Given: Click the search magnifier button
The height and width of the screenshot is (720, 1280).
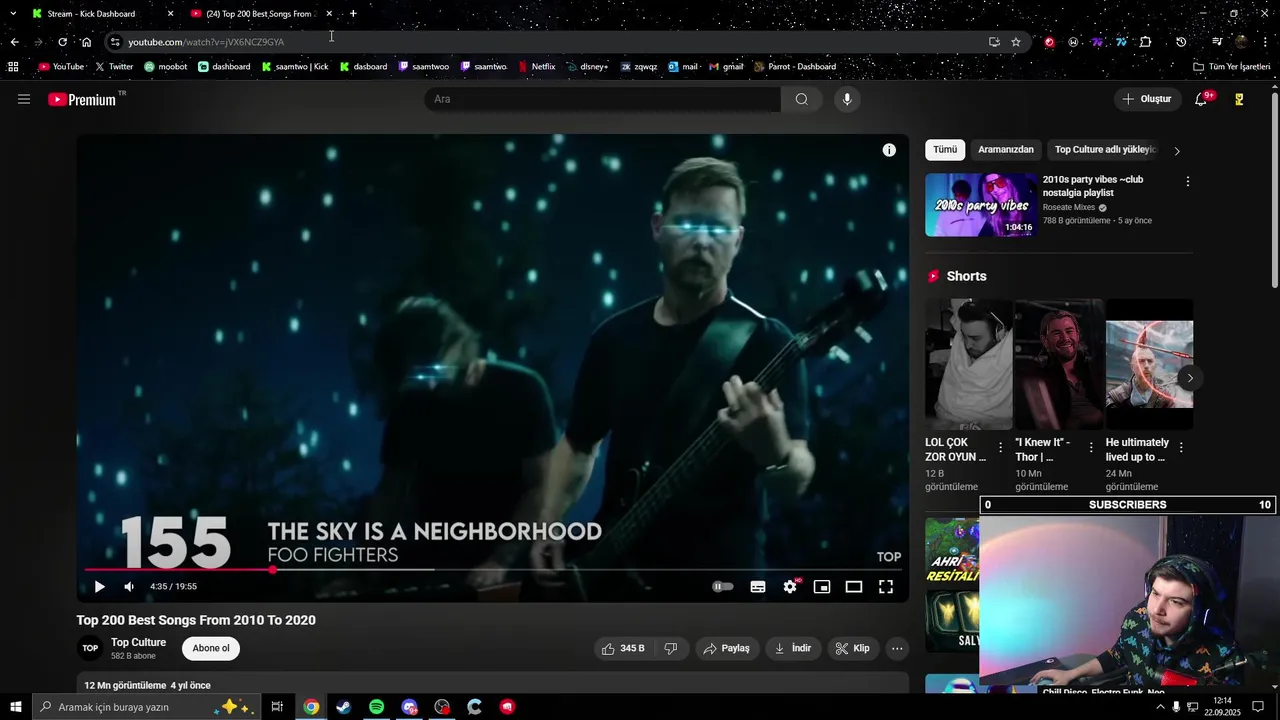Looking at the screenshot, I should 802,99.
